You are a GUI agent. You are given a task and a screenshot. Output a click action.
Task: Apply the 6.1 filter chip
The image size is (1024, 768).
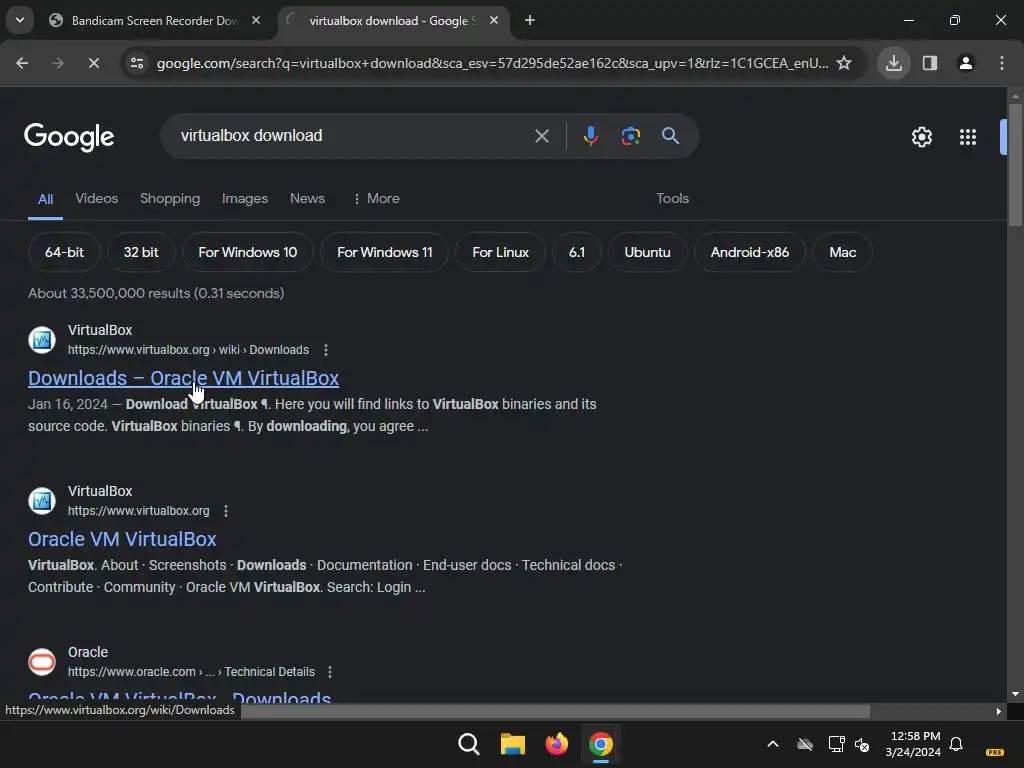pos(577,252)
